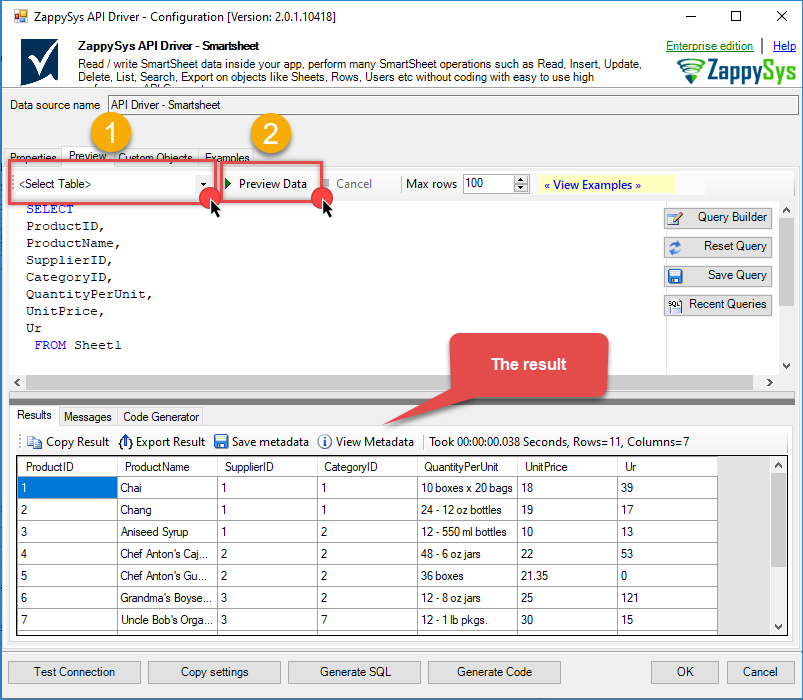Click the Generate Code button
803x700 pixels.
[x=494, y=672]
